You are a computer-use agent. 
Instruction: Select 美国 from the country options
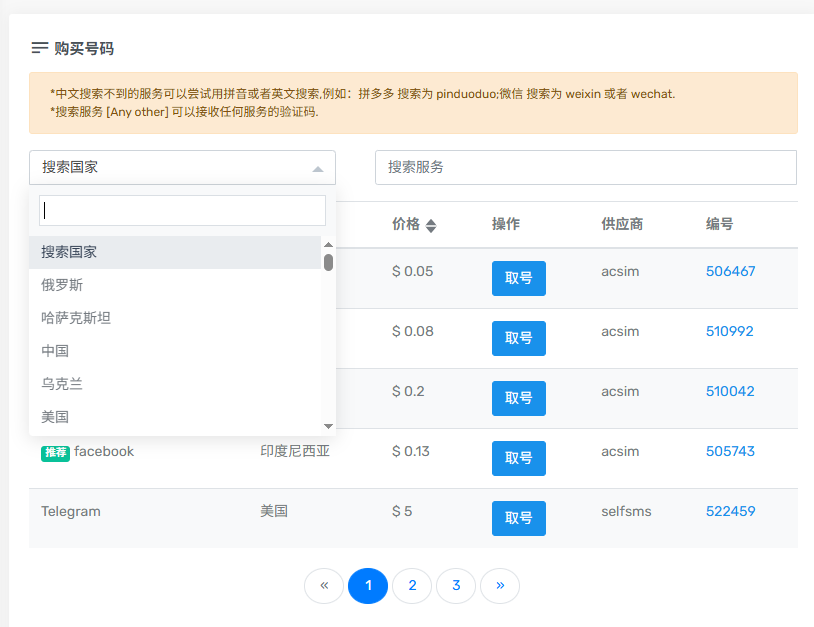pyautogui.click(x=55, y=417)
